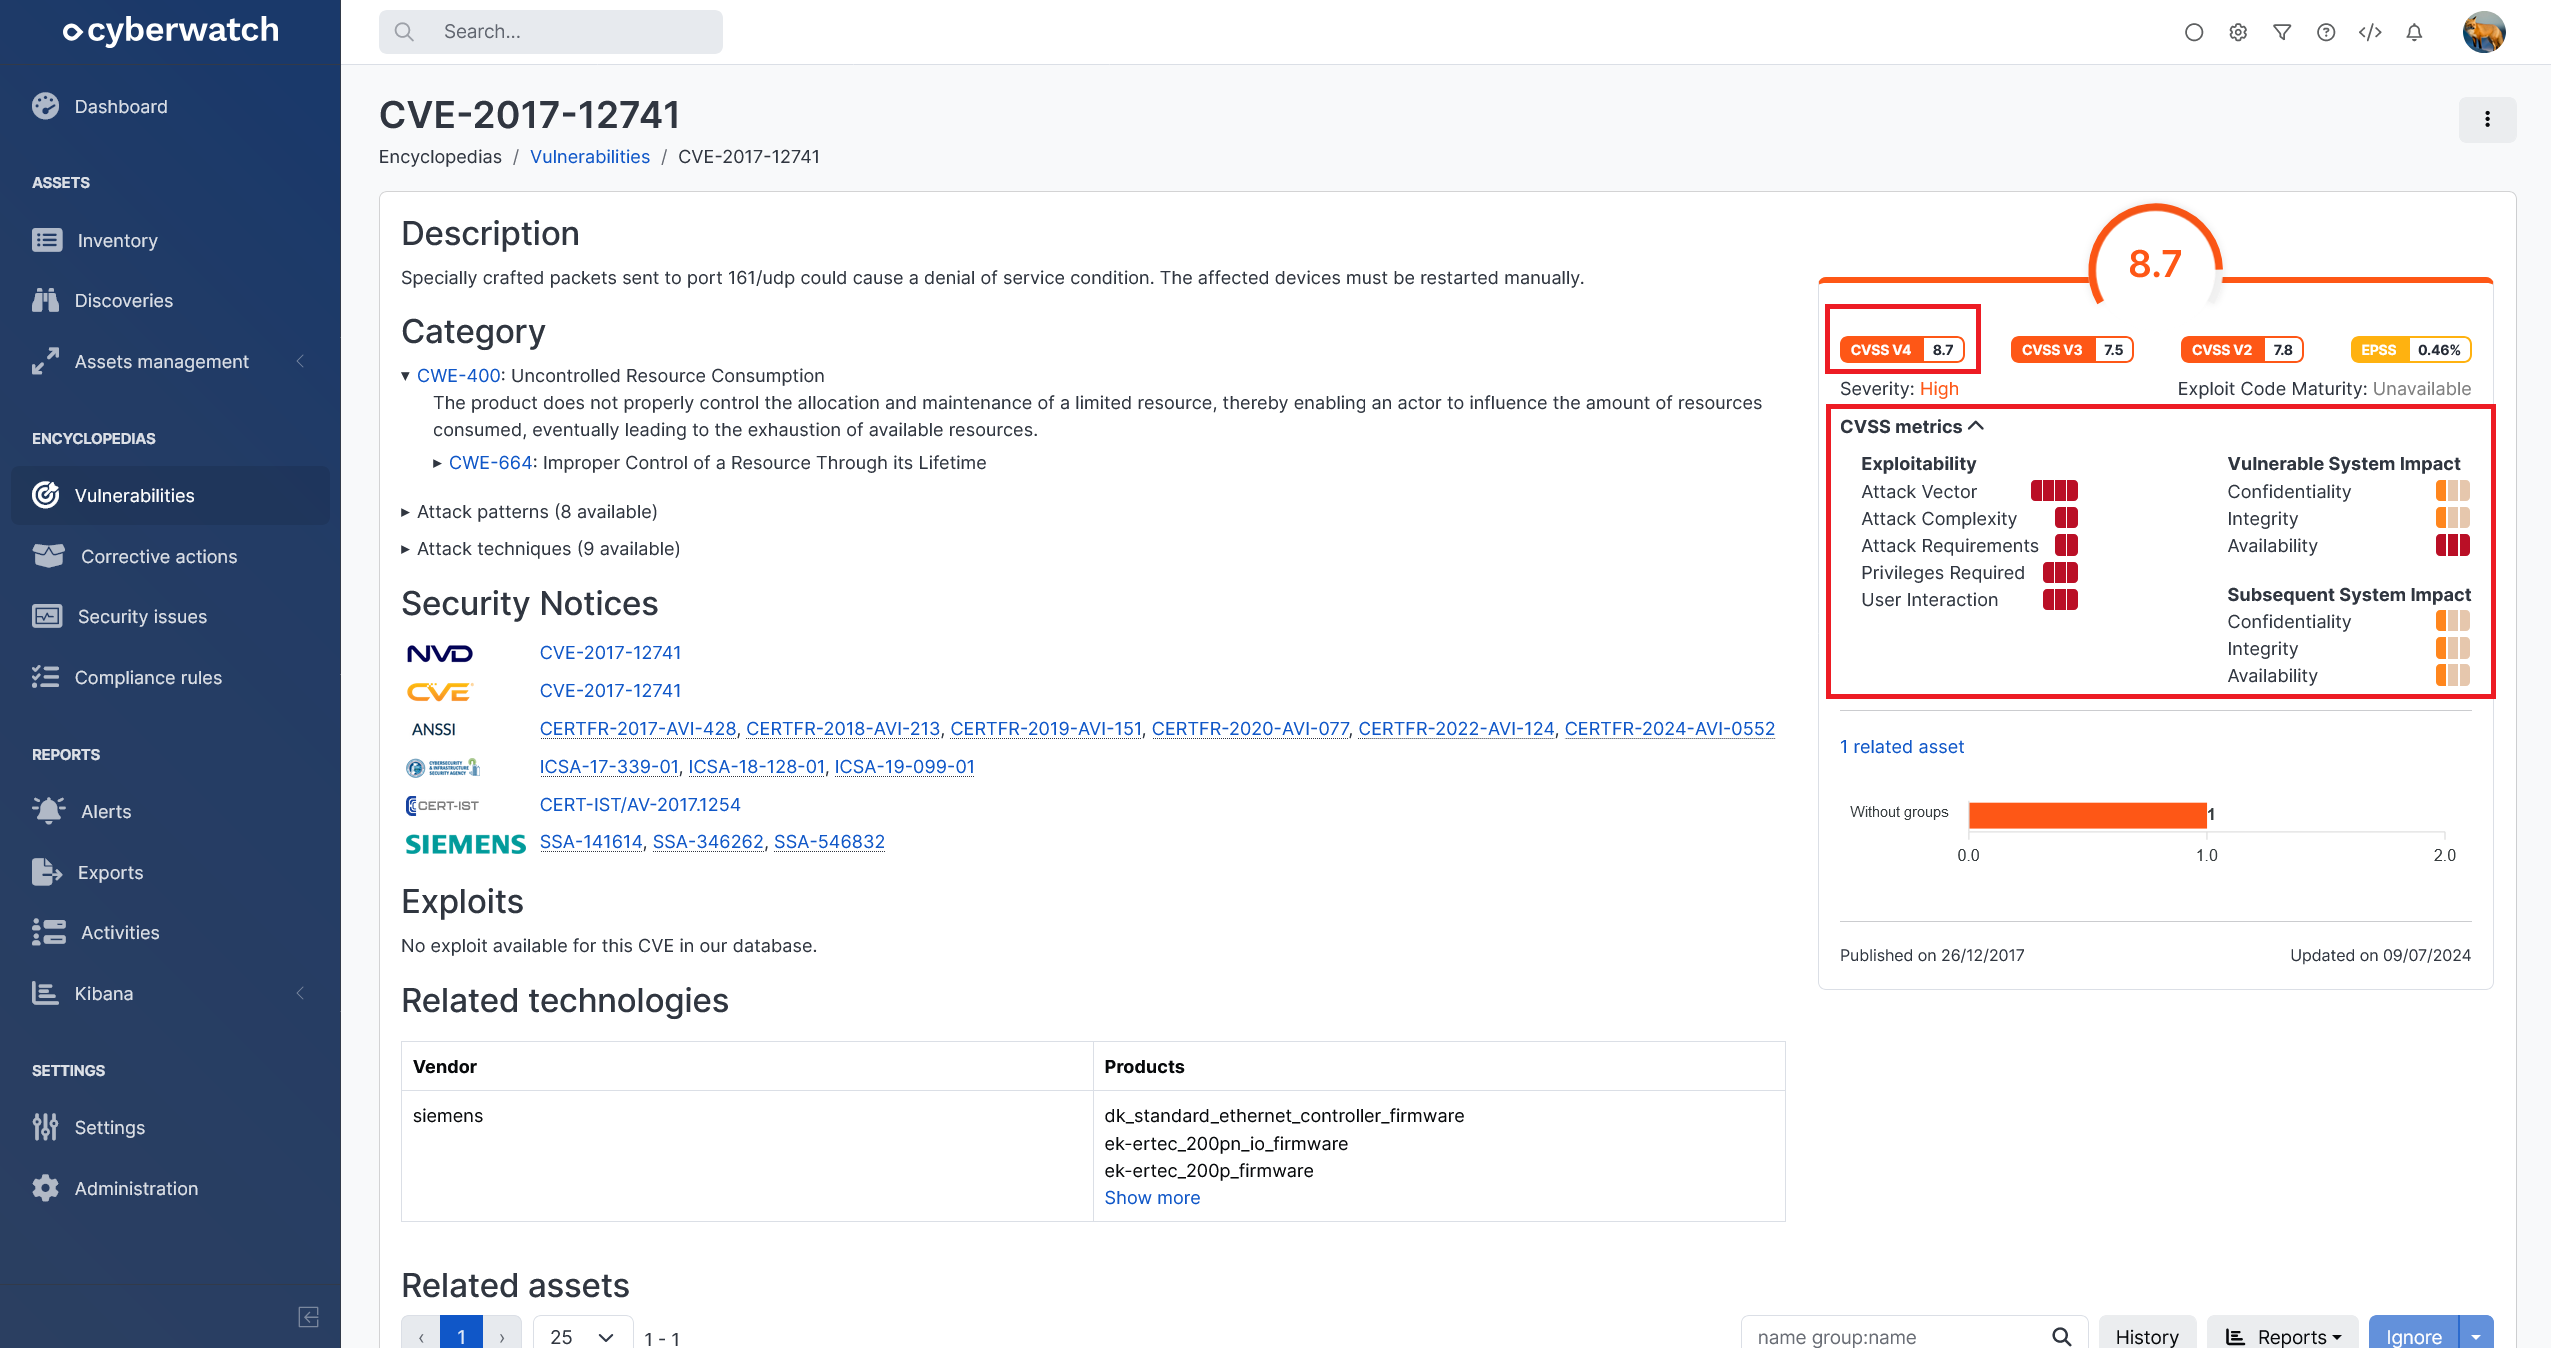Open the notifications bell

click(x=2414, y=32)
